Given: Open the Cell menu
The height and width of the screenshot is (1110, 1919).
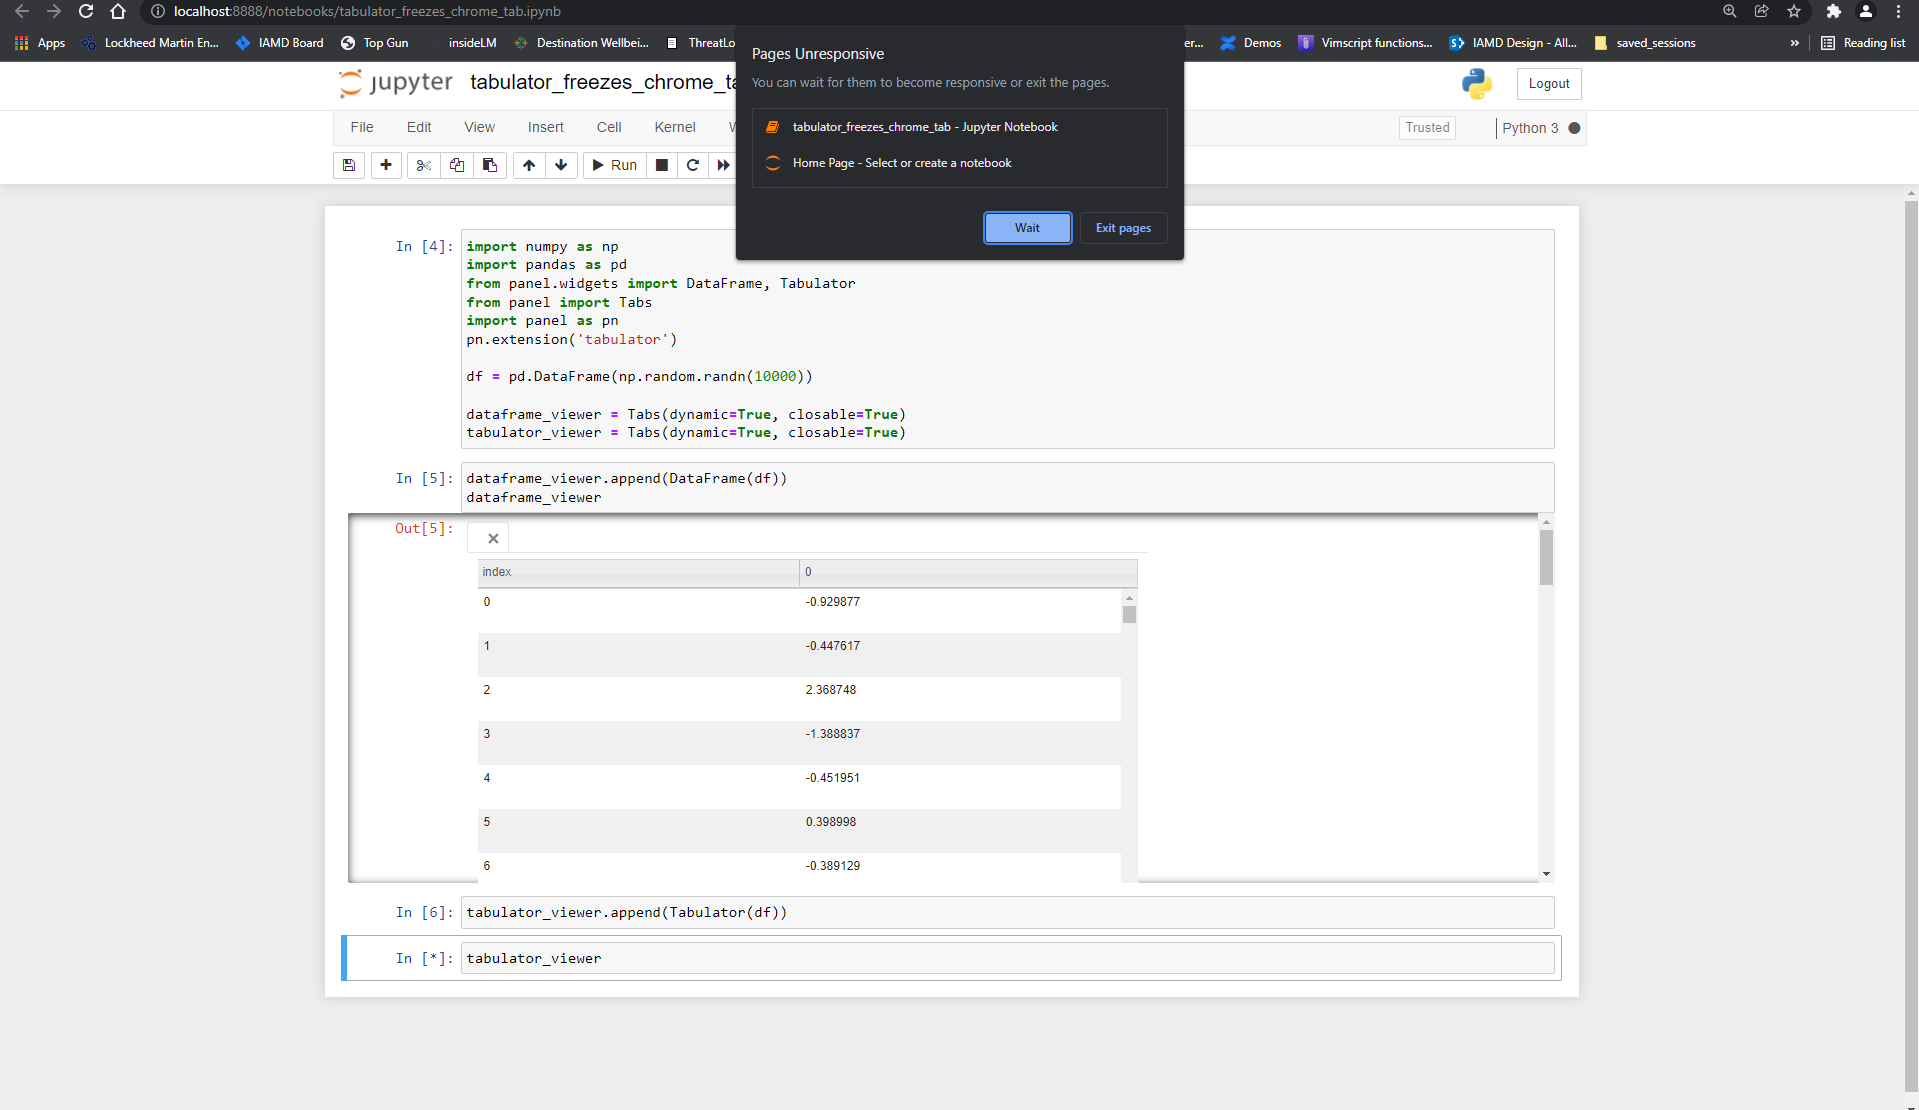Looking at the screenshot, I should (609, 127).
